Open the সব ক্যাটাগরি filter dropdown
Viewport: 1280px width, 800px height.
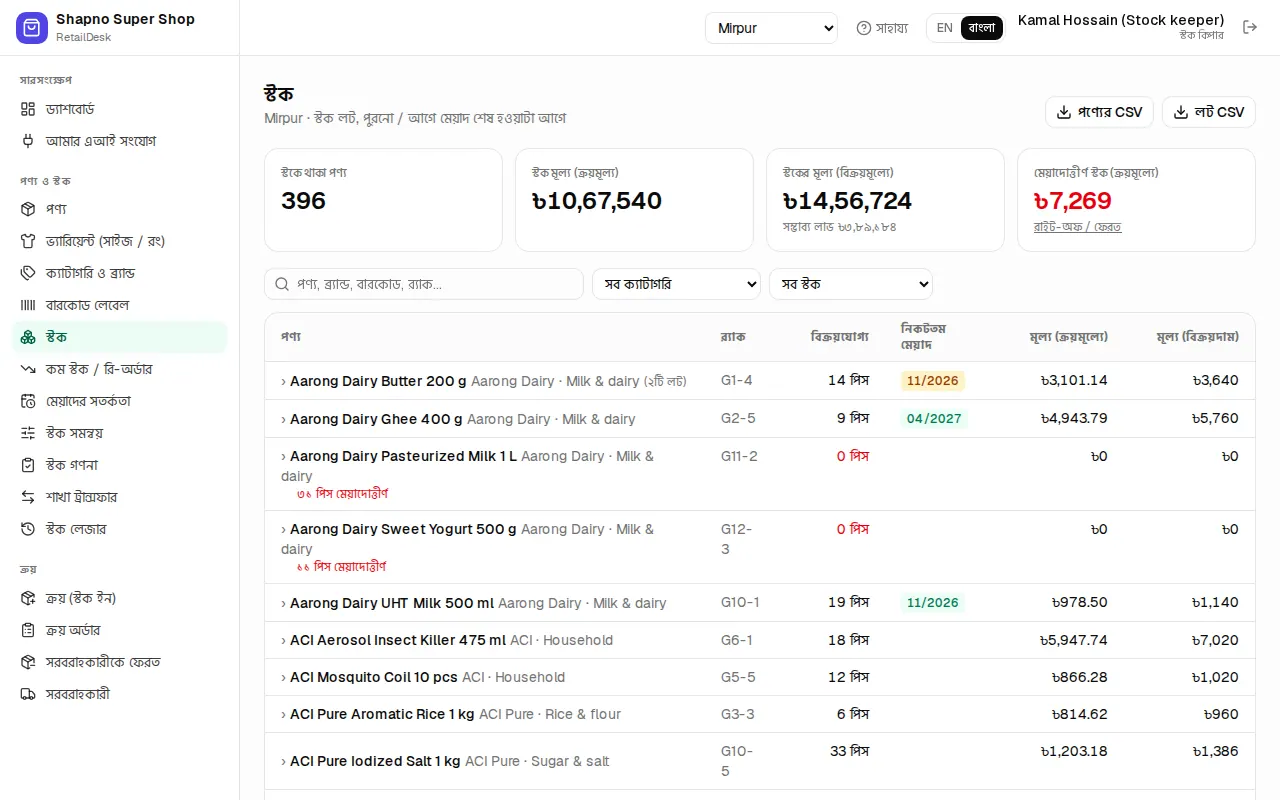click(676, 284)
